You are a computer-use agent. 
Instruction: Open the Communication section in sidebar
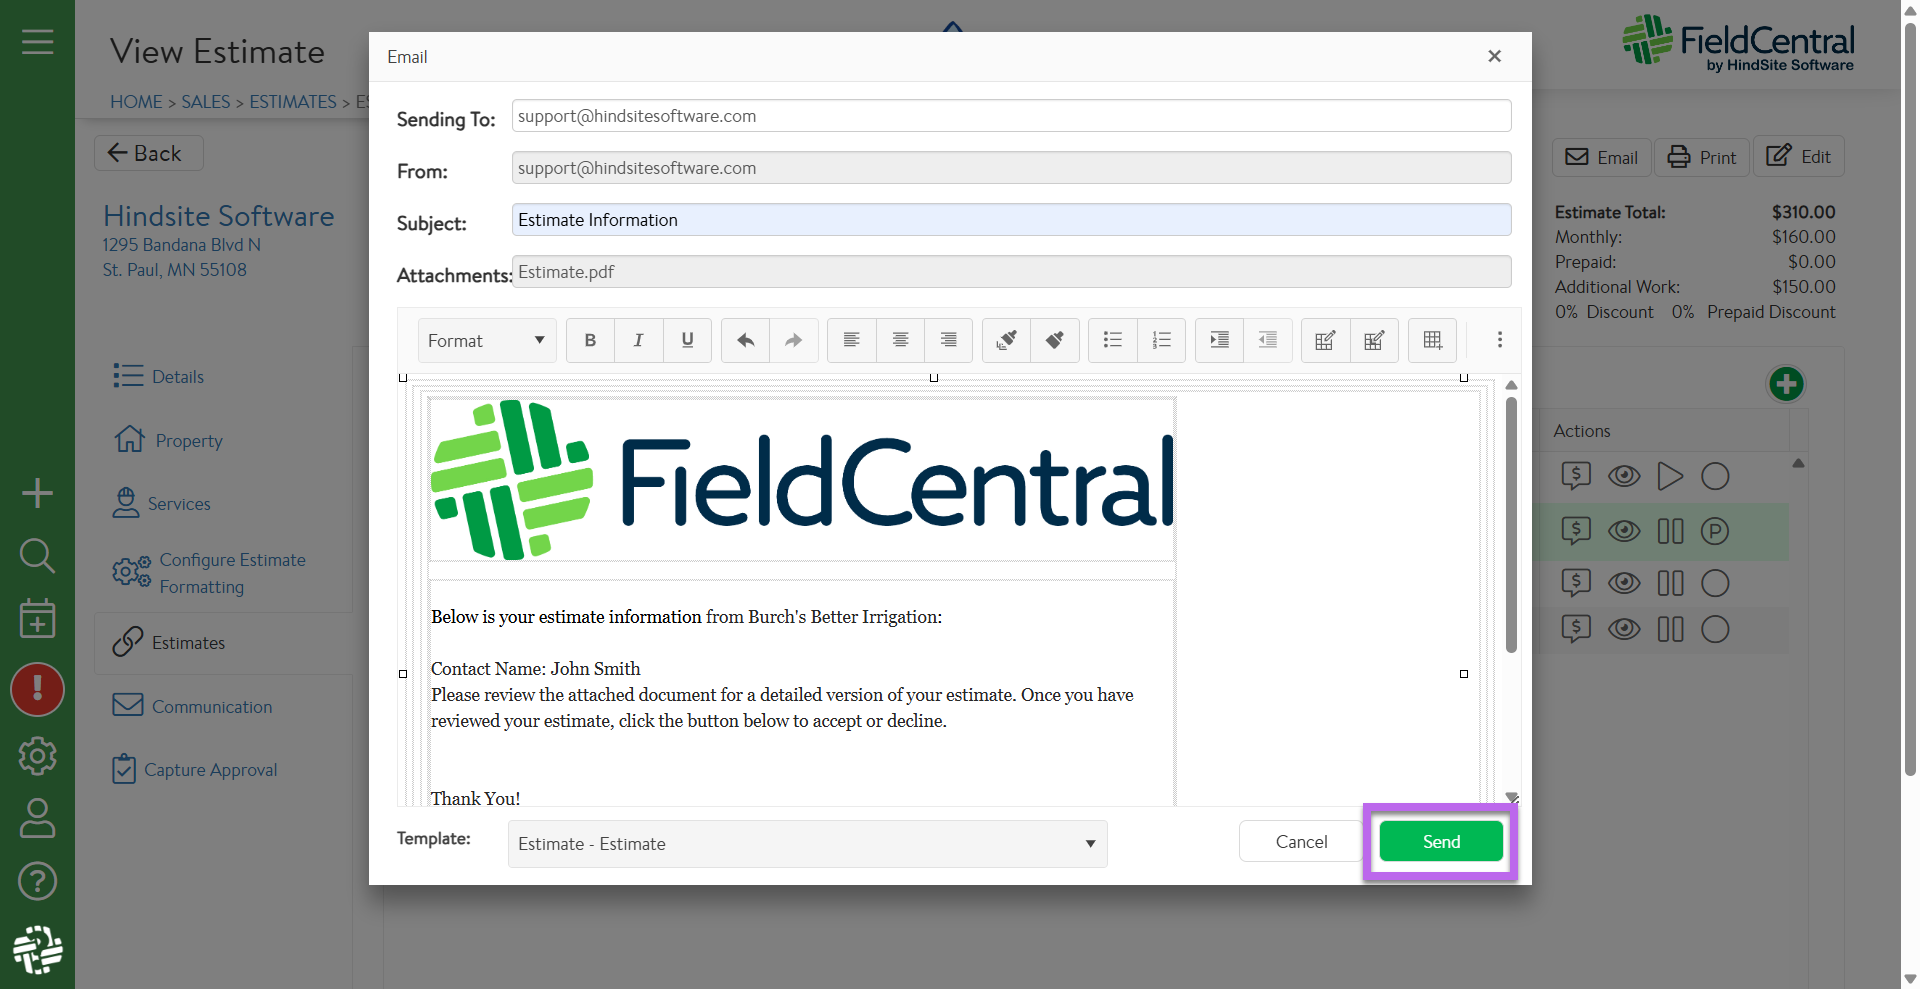click(x=211, y=707)
